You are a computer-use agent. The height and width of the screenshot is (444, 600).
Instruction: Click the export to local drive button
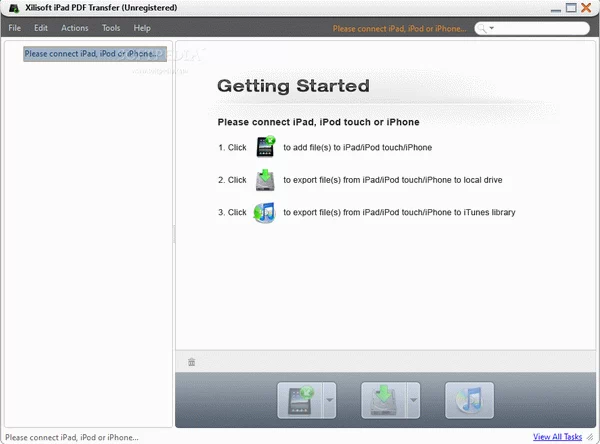click(x=385, y=401)
